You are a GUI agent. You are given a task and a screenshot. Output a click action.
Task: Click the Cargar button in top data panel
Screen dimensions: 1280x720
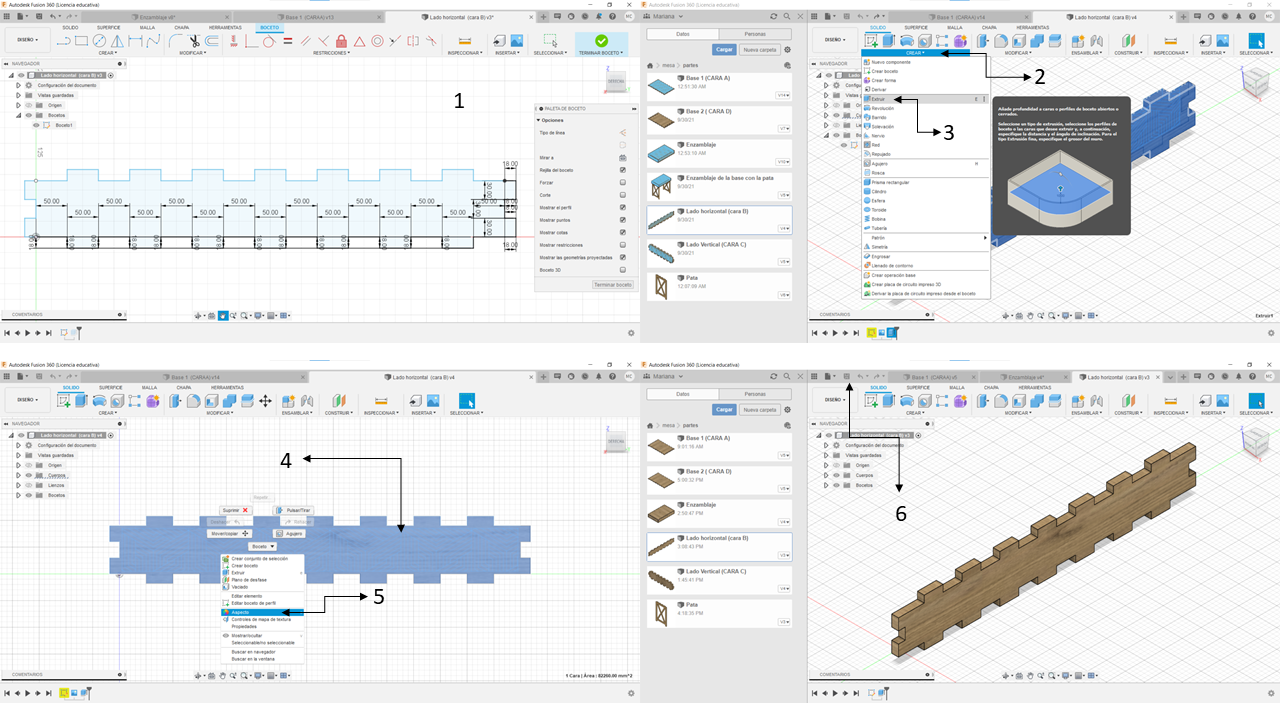[724, 49]
